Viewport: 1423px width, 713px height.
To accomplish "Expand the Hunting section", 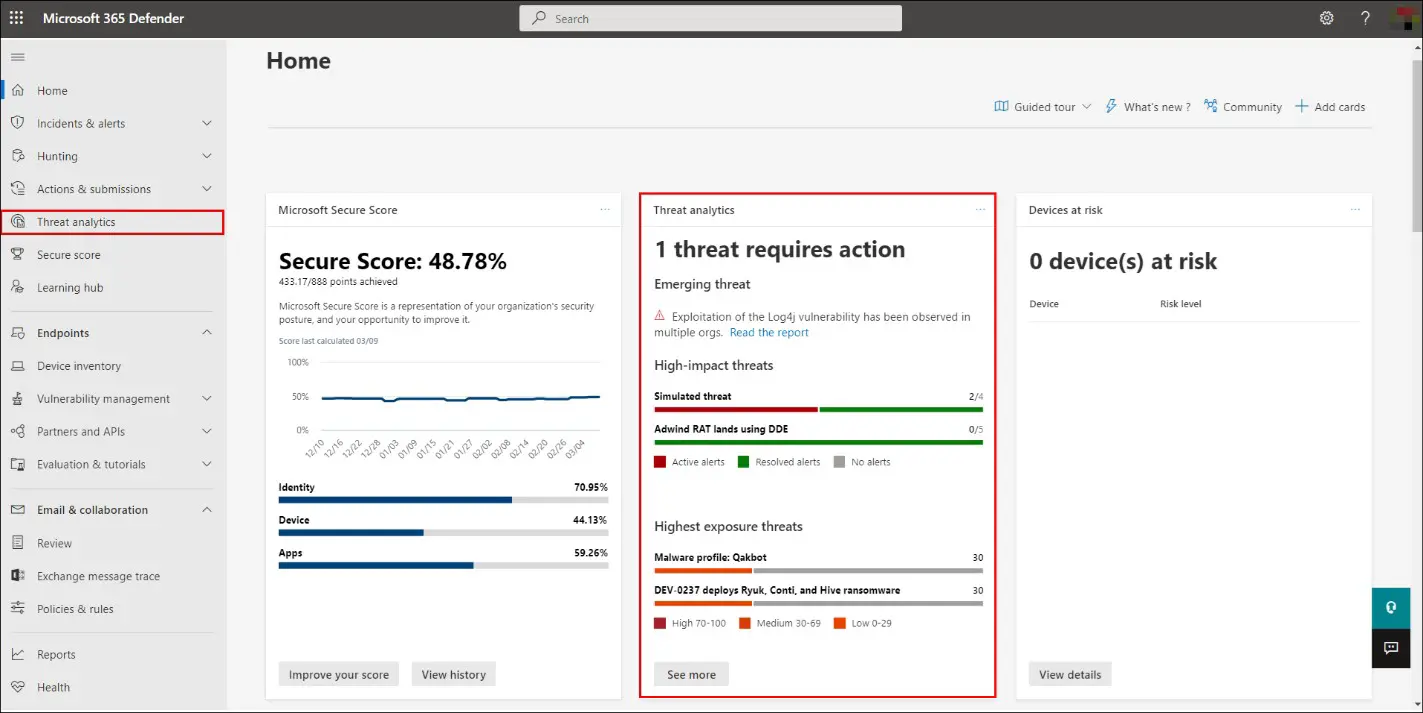I will 207,156.
